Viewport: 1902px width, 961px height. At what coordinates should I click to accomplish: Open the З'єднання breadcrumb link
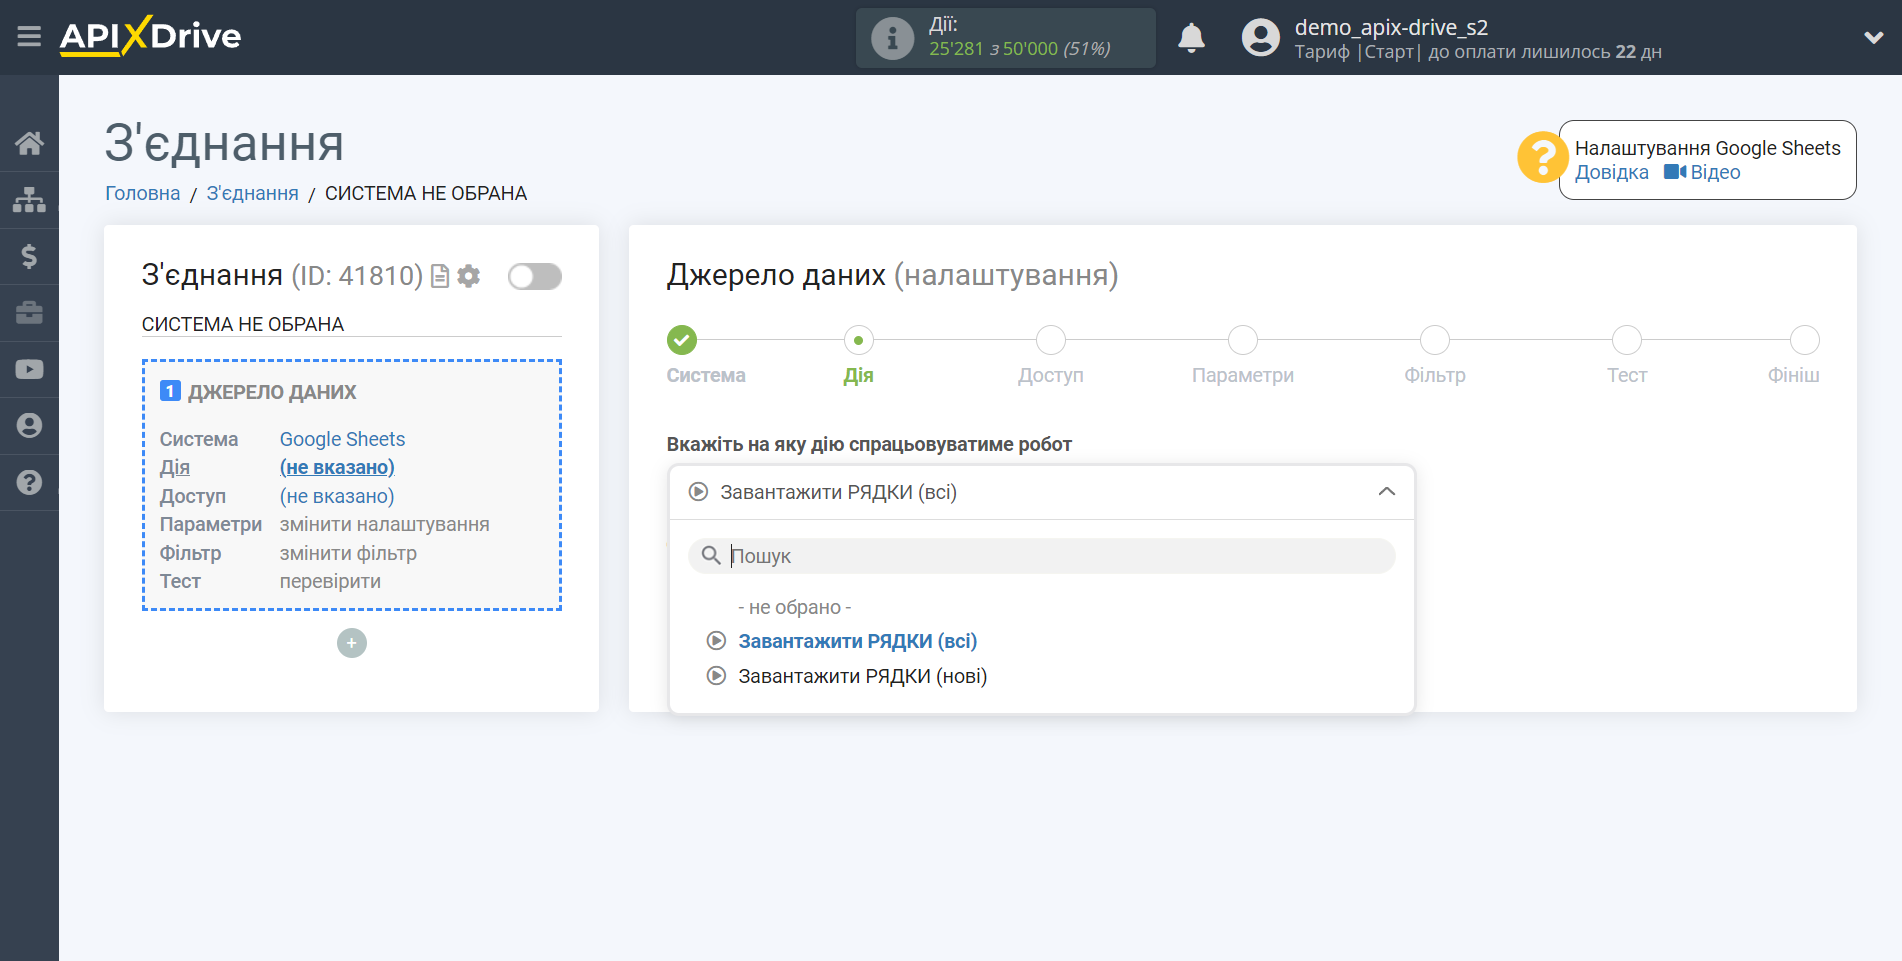pos(252,193)
